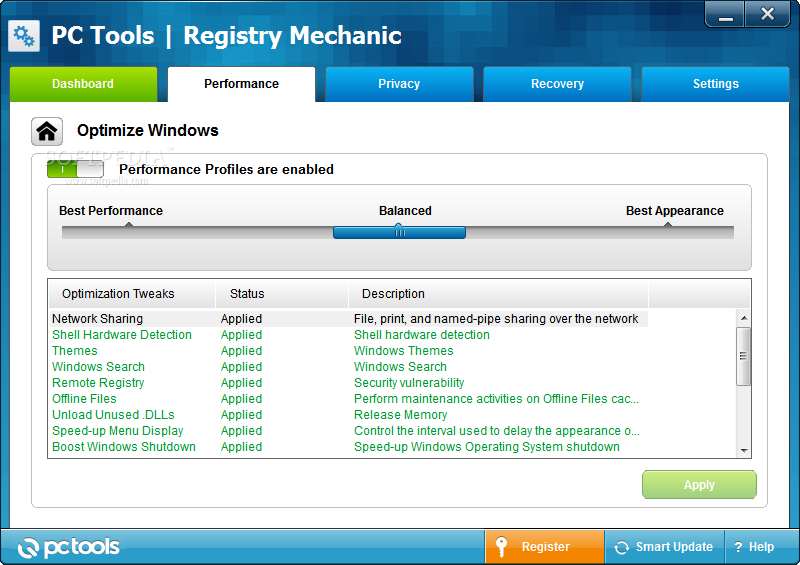
Task: Click the tweaks list scroll down arrow
Action: point(744,450)
